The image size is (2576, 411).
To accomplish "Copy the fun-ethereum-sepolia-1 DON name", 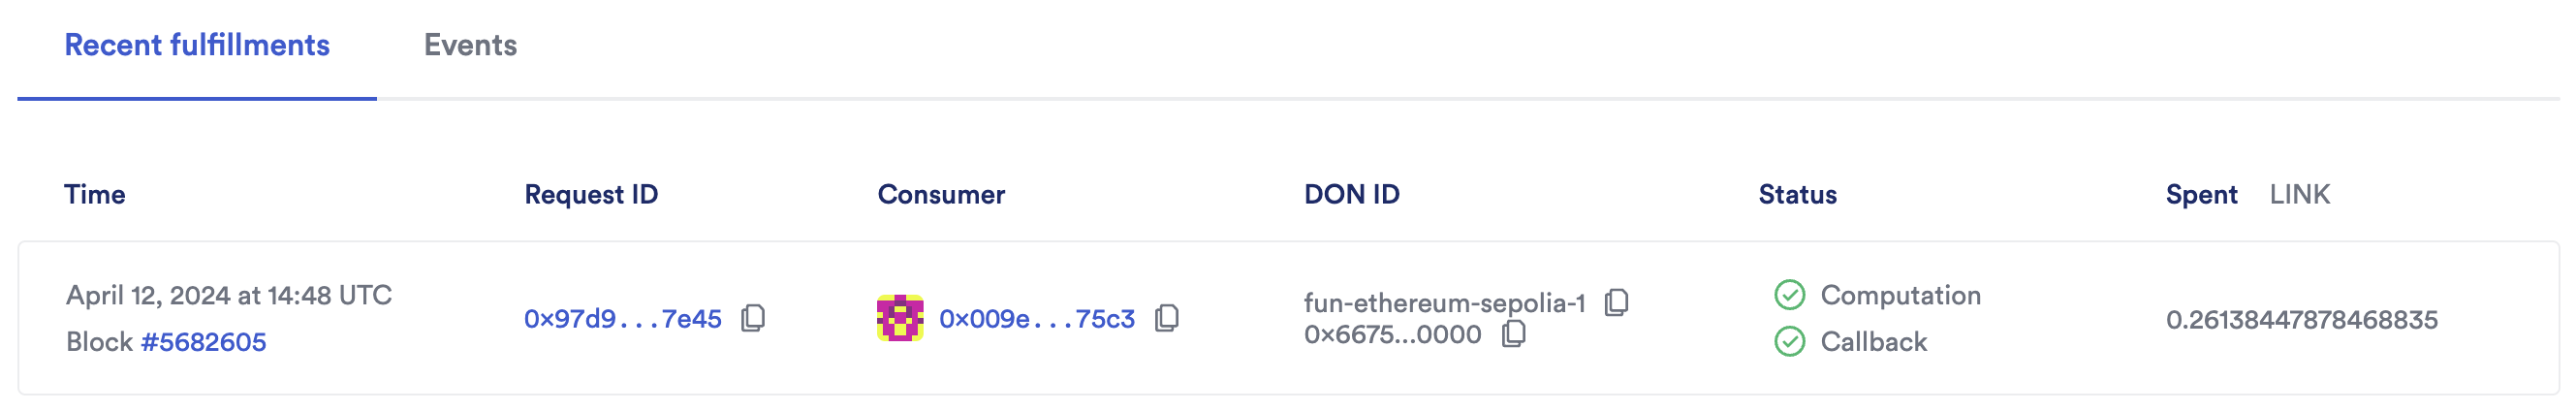I will pyautogui.click(x=1616, y=302).
